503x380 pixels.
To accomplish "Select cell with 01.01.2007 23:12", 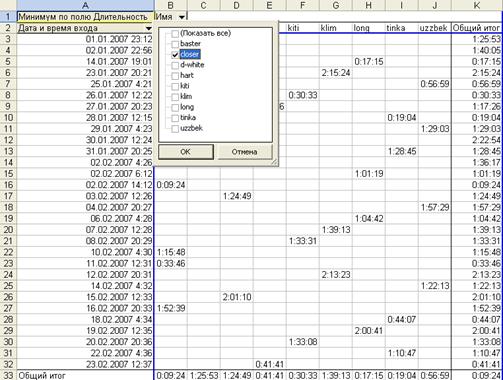I will point(85,39).
